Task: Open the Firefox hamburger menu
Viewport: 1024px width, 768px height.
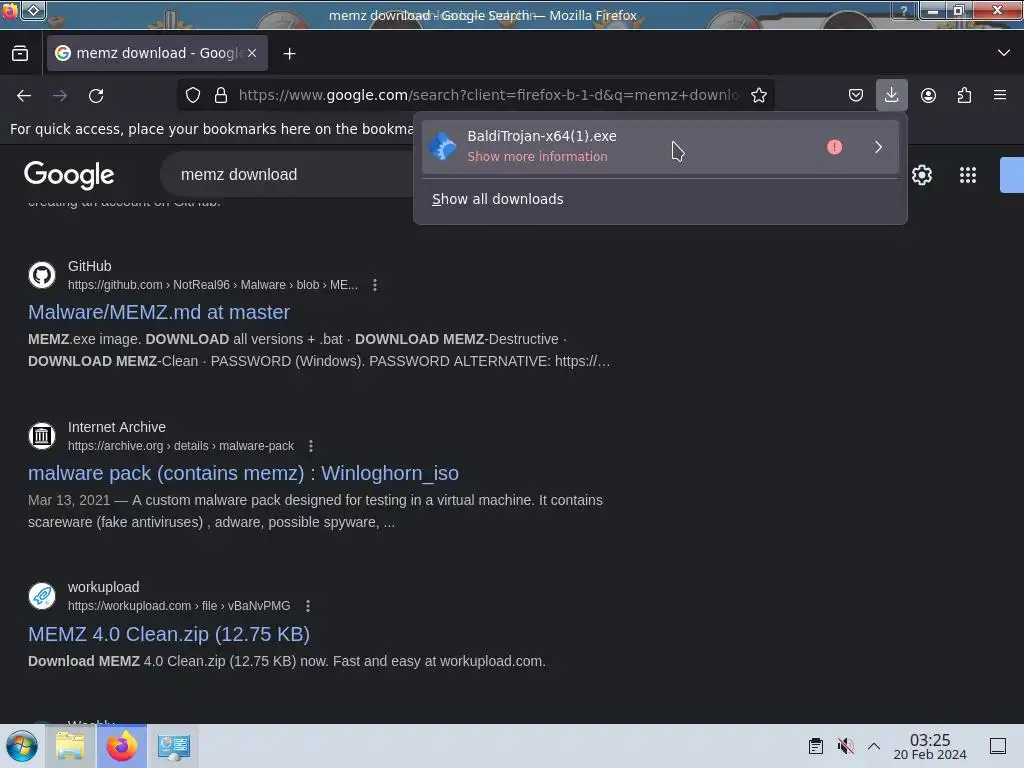Action: [1000, 95]
